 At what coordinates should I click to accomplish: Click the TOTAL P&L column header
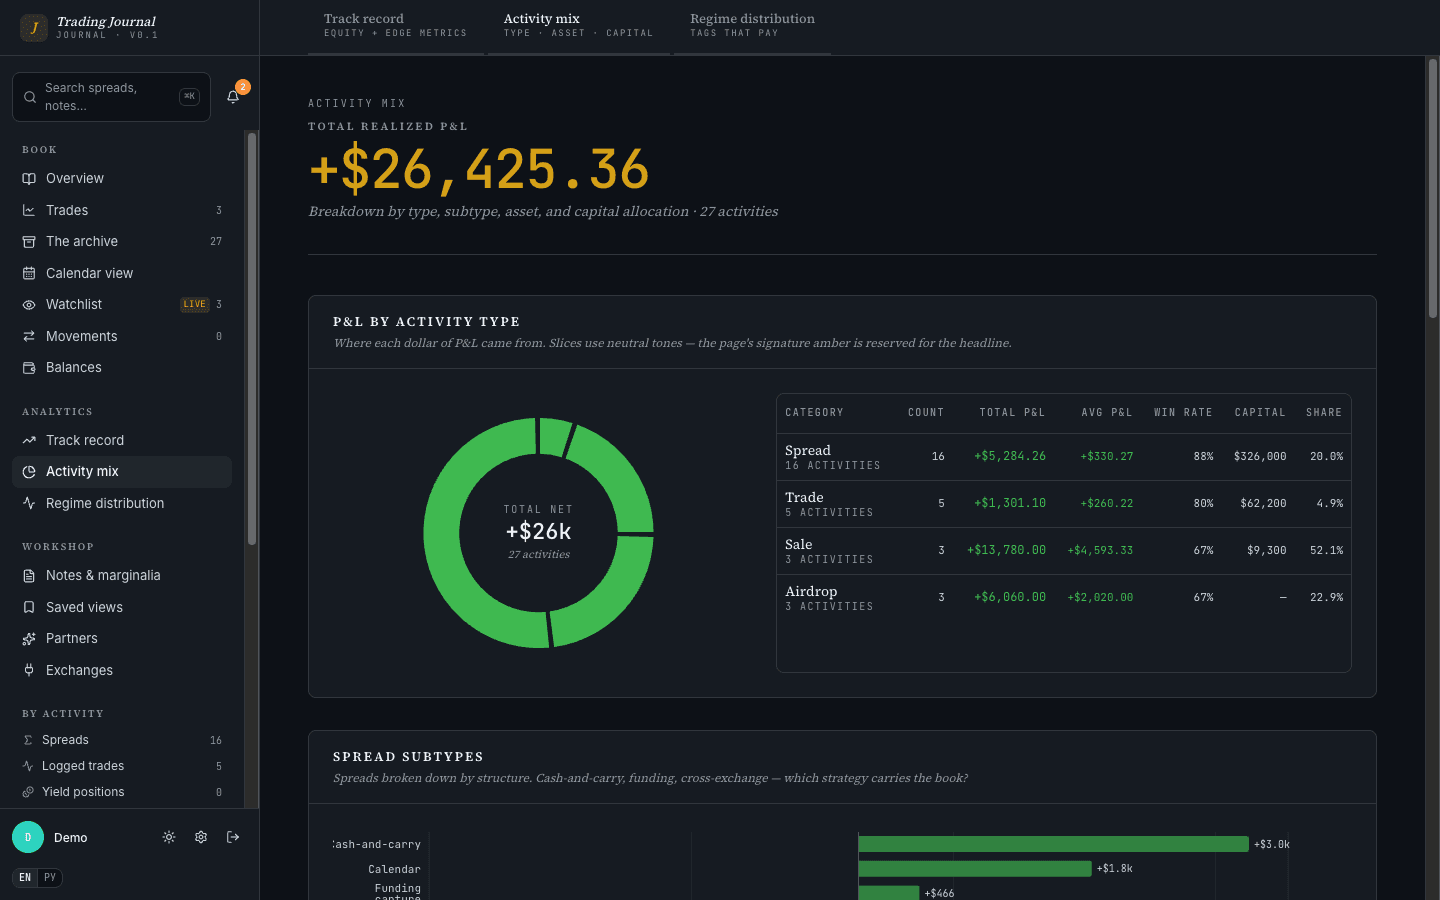click(1012, 412)
